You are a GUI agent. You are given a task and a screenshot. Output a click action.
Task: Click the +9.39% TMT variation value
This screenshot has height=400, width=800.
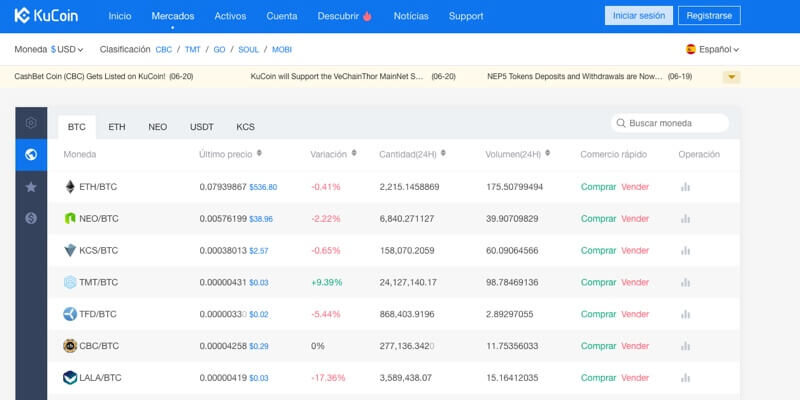[x=327, y=282]
